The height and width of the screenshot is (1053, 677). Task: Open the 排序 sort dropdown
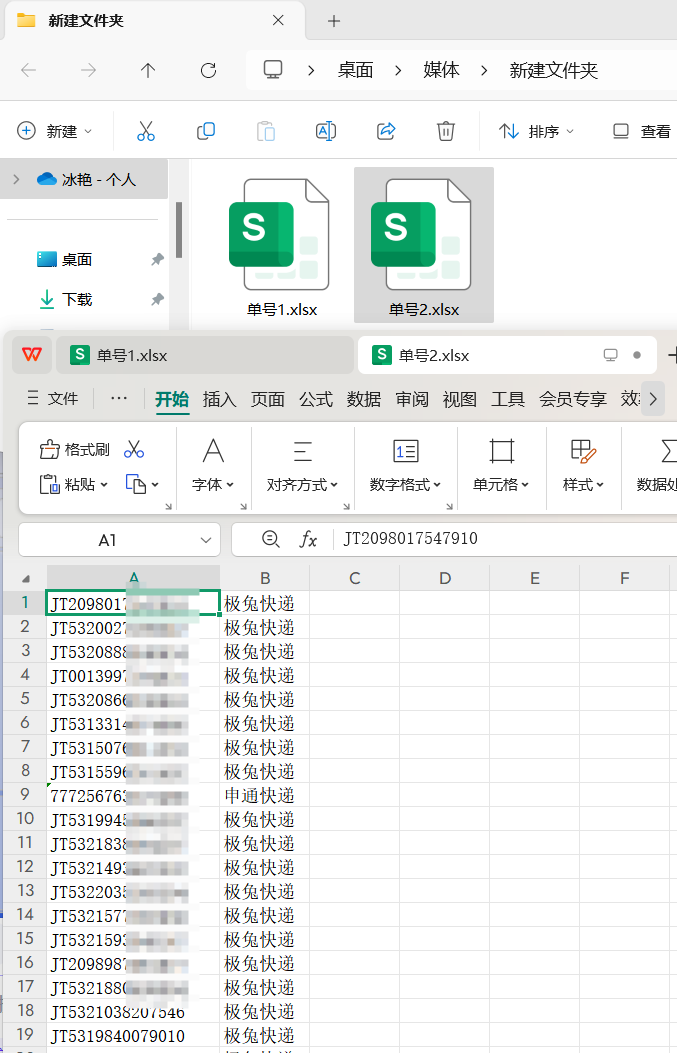pos(537,131)
